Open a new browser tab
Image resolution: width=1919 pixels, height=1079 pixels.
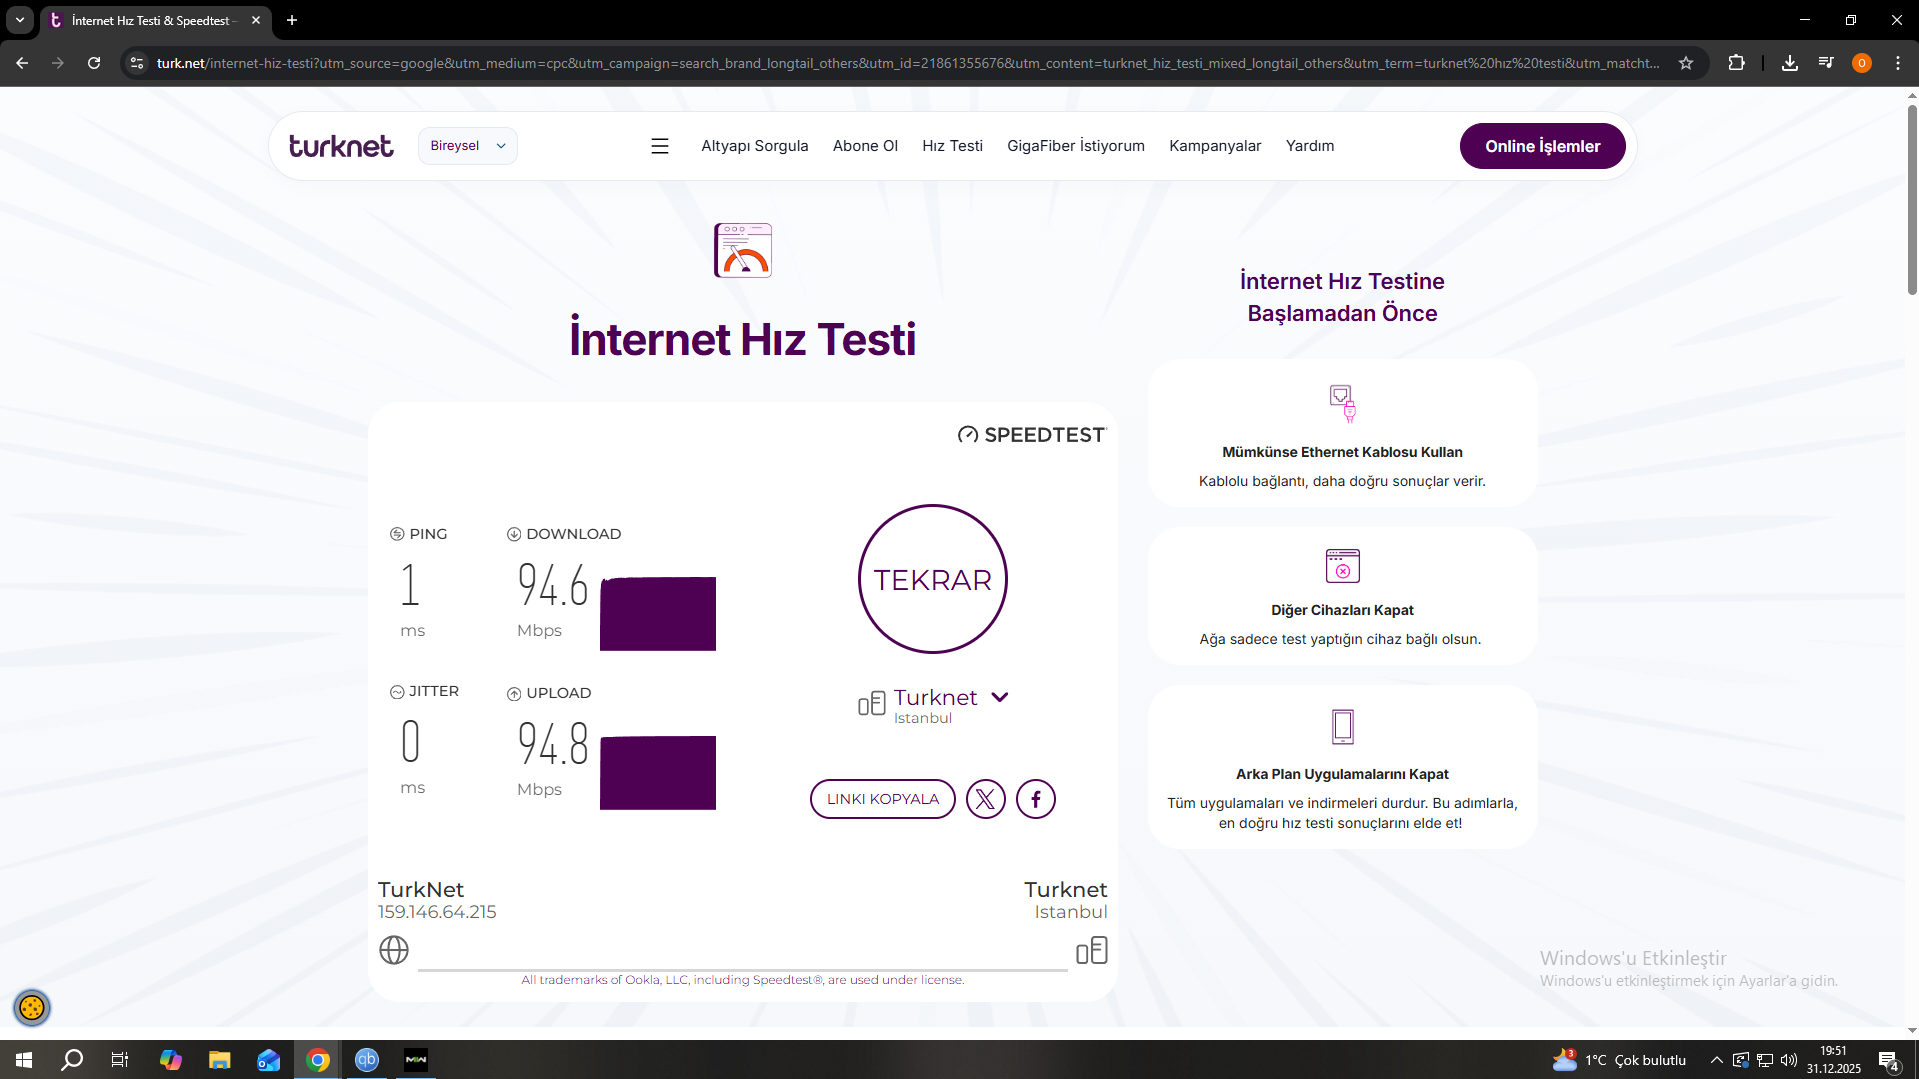tap(292, 20)
